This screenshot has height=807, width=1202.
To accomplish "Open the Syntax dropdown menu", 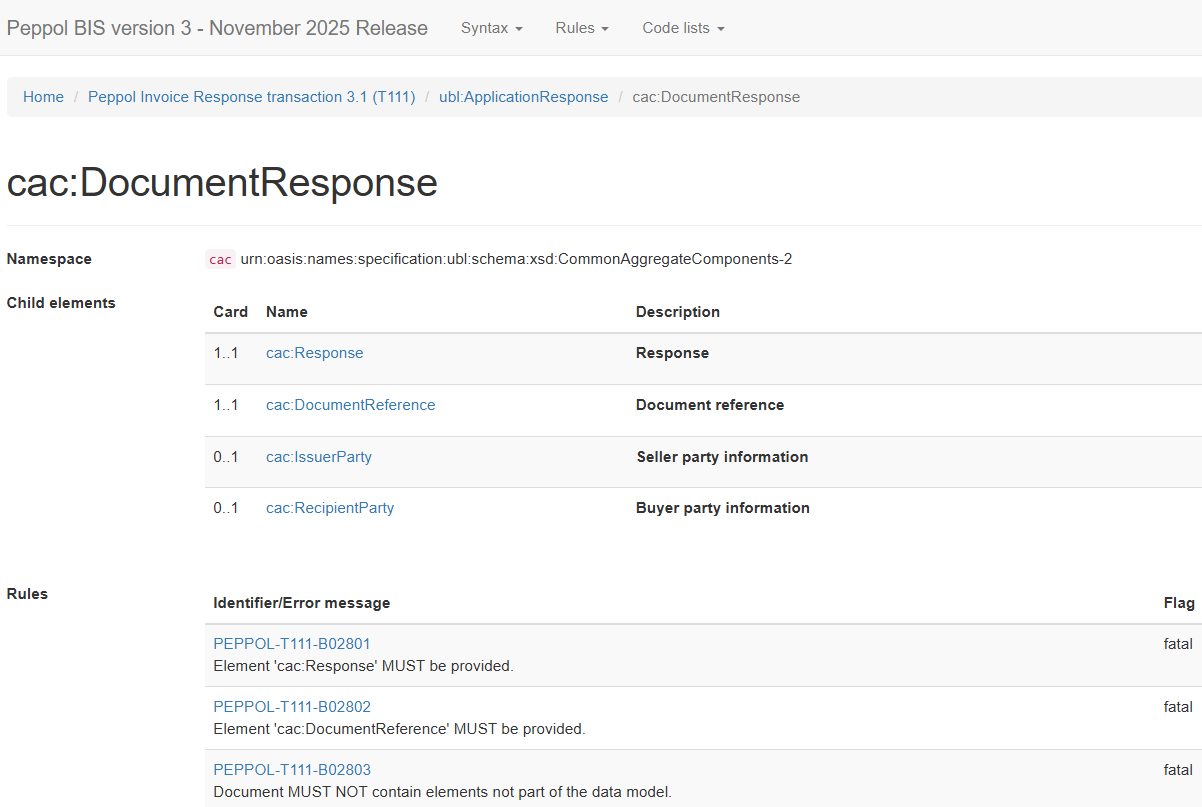I will tap(491, 28).
